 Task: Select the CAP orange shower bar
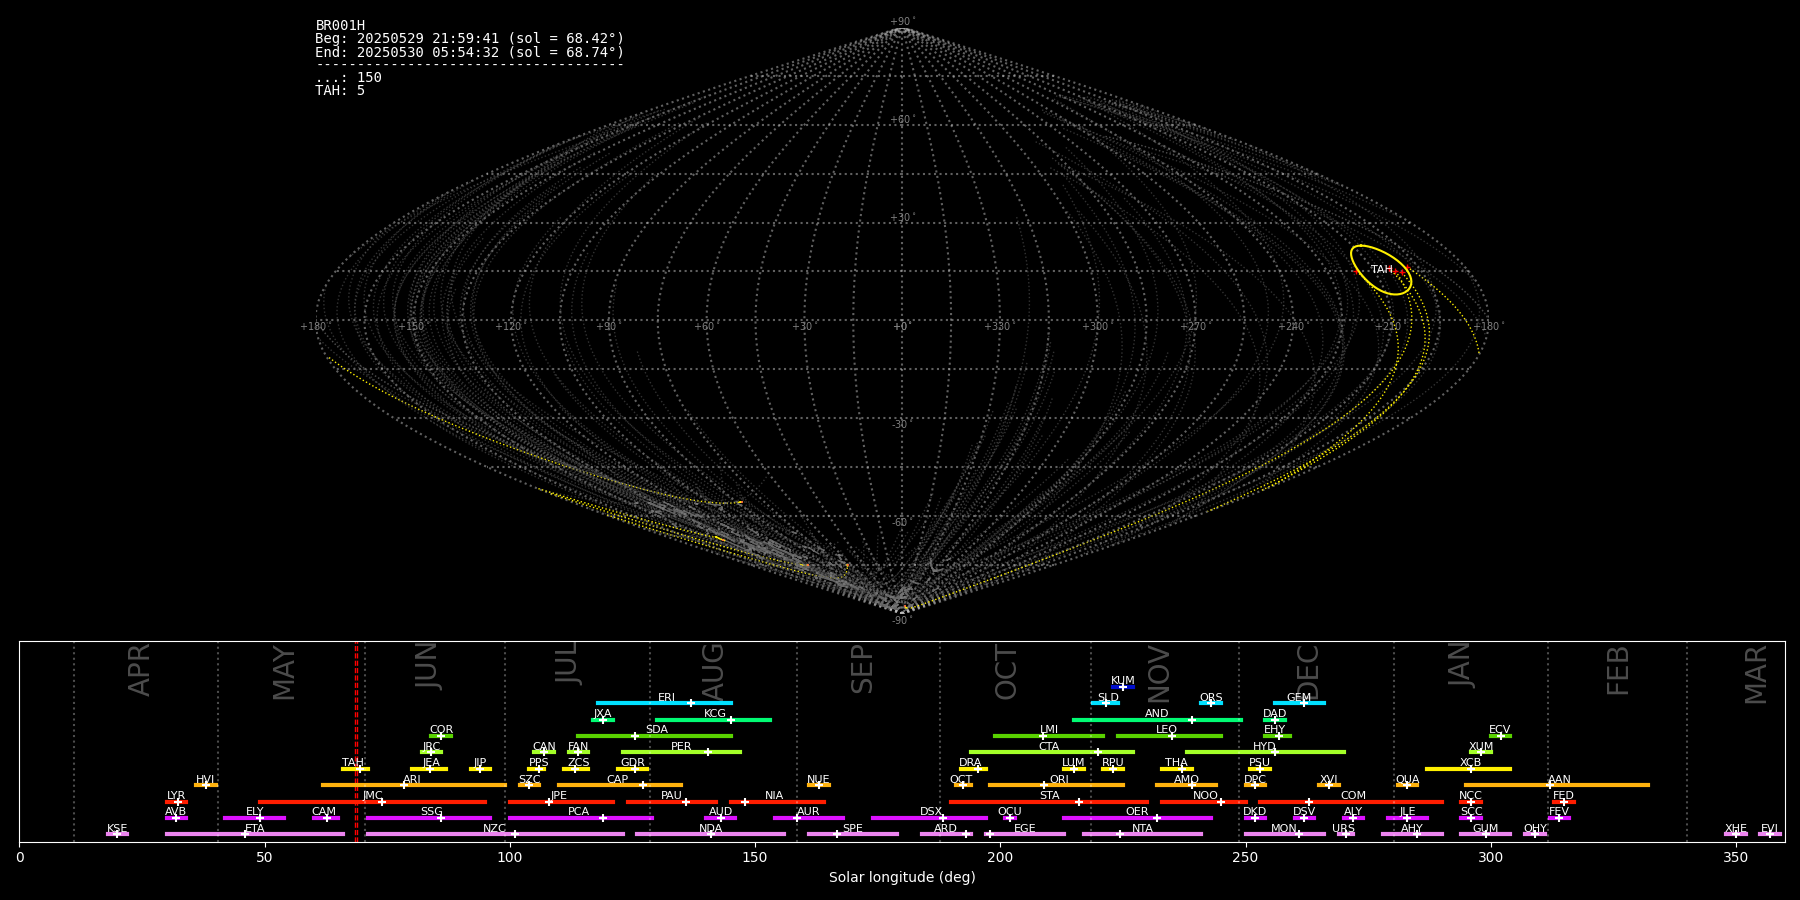[x=620, y=785]
